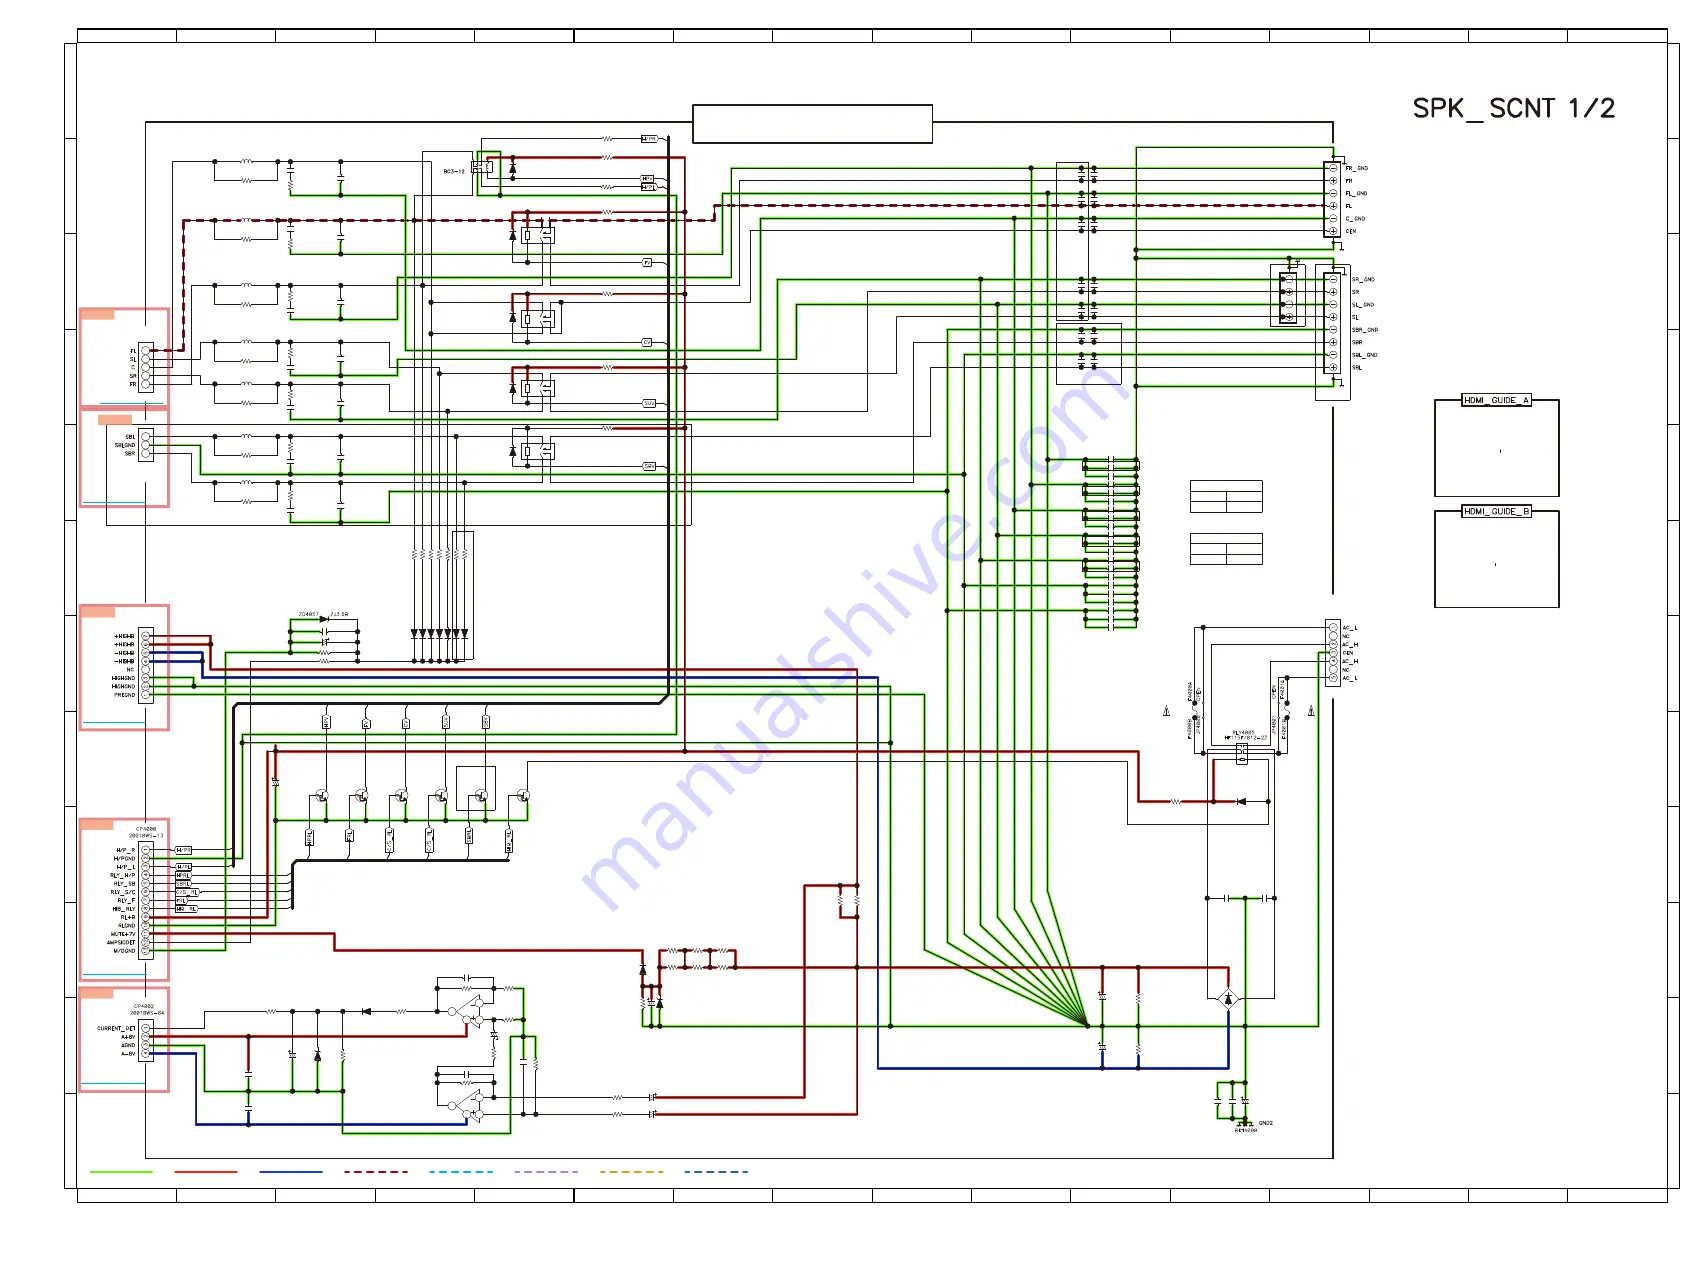Viewport: 1701px width, 1263px height.
Task: Click the empty title box at top center
Action: pos(812,124)
